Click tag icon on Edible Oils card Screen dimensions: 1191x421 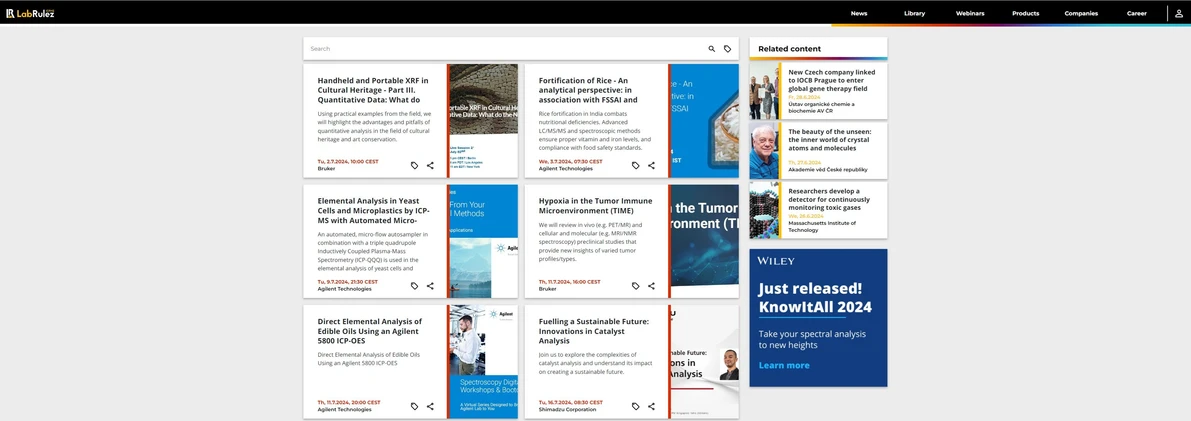tap(414, 407)
